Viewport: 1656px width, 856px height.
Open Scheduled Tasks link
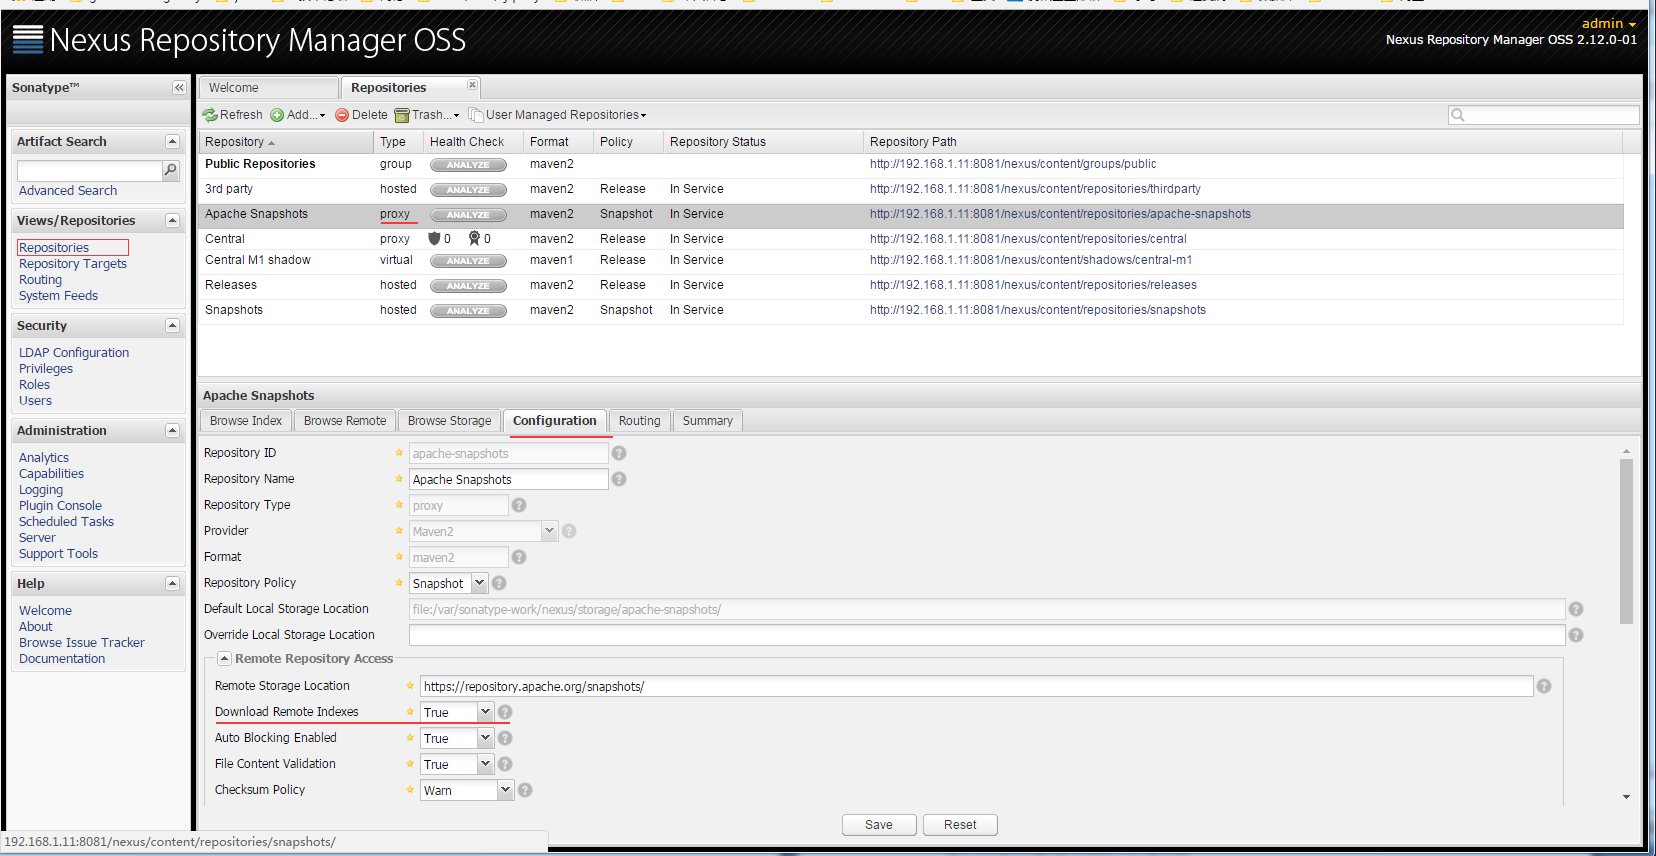66,522
